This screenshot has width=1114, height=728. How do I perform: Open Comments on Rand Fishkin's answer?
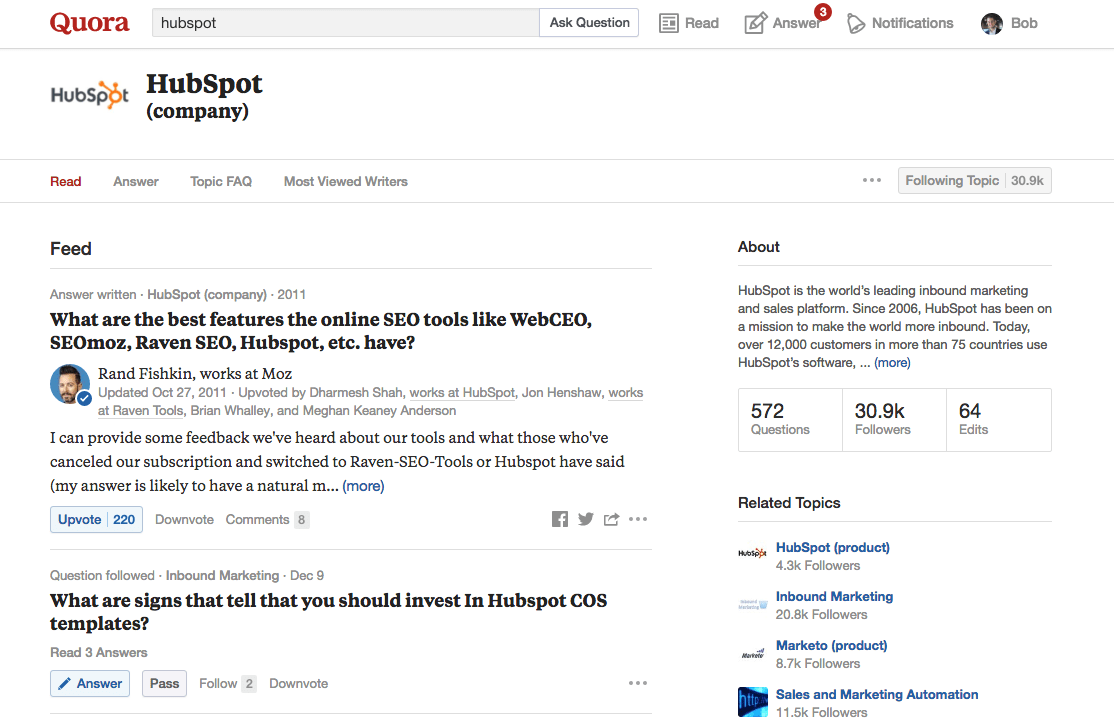click(267, 519)
